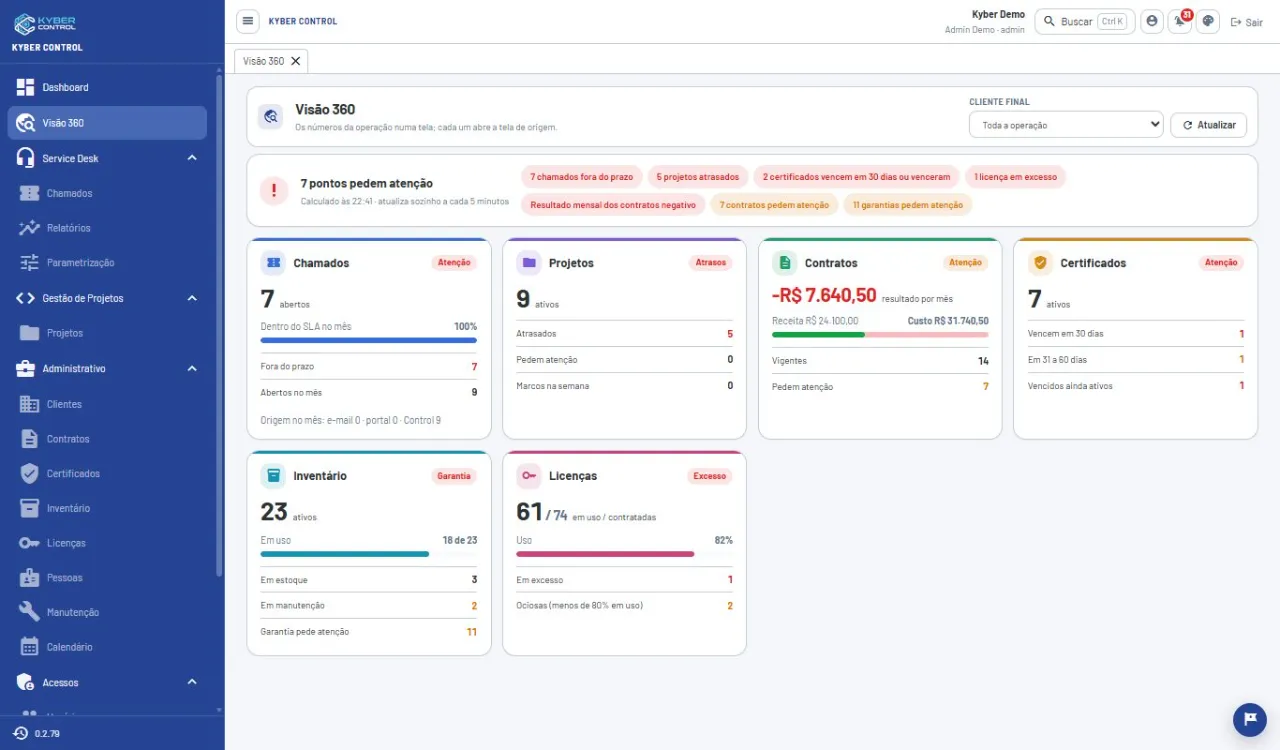Open the user profile icon
This screenshot has width=1280, height=750.
(1152, 21)
